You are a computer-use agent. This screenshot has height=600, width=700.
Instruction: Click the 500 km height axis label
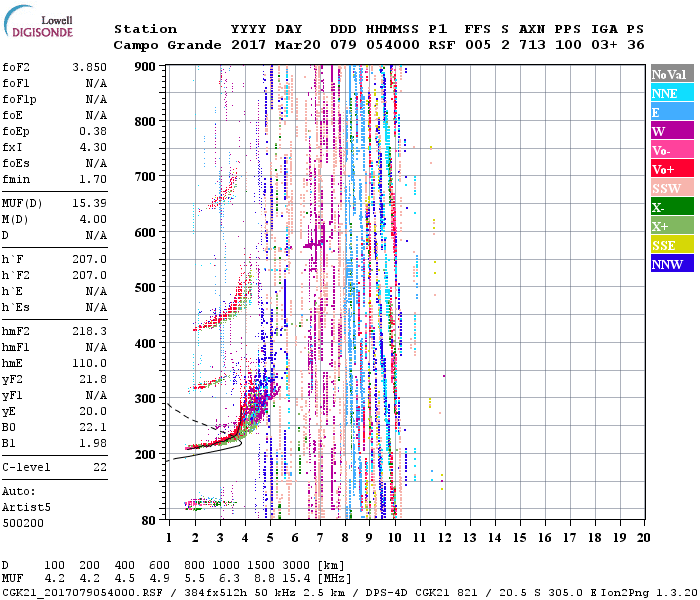click(x=145, y=288)
